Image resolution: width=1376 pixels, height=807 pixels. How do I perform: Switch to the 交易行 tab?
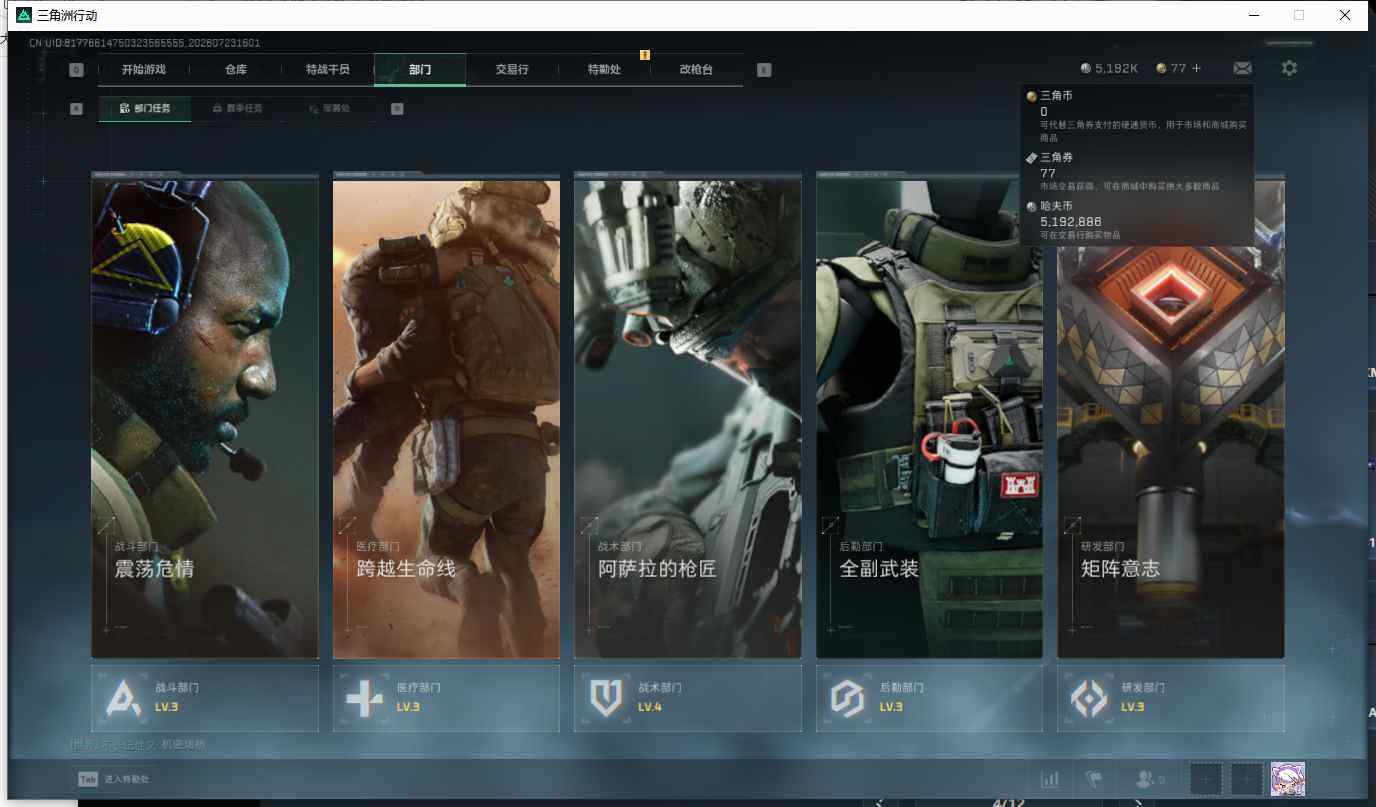(512, 70)
